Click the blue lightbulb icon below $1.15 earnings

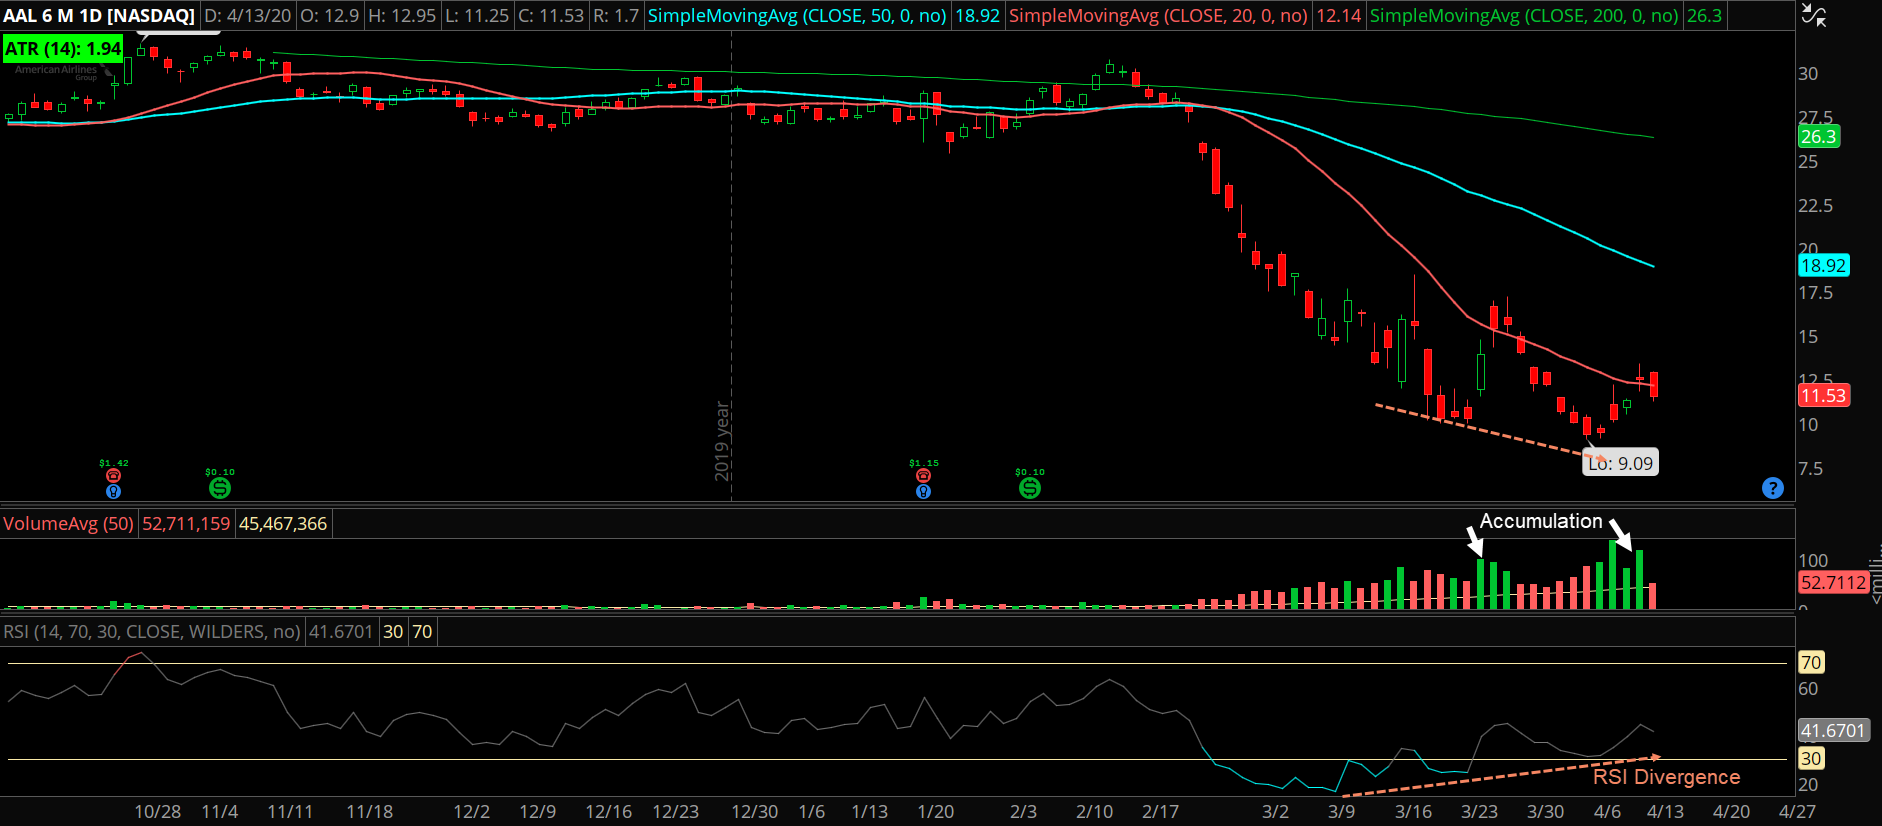point(923,491)
